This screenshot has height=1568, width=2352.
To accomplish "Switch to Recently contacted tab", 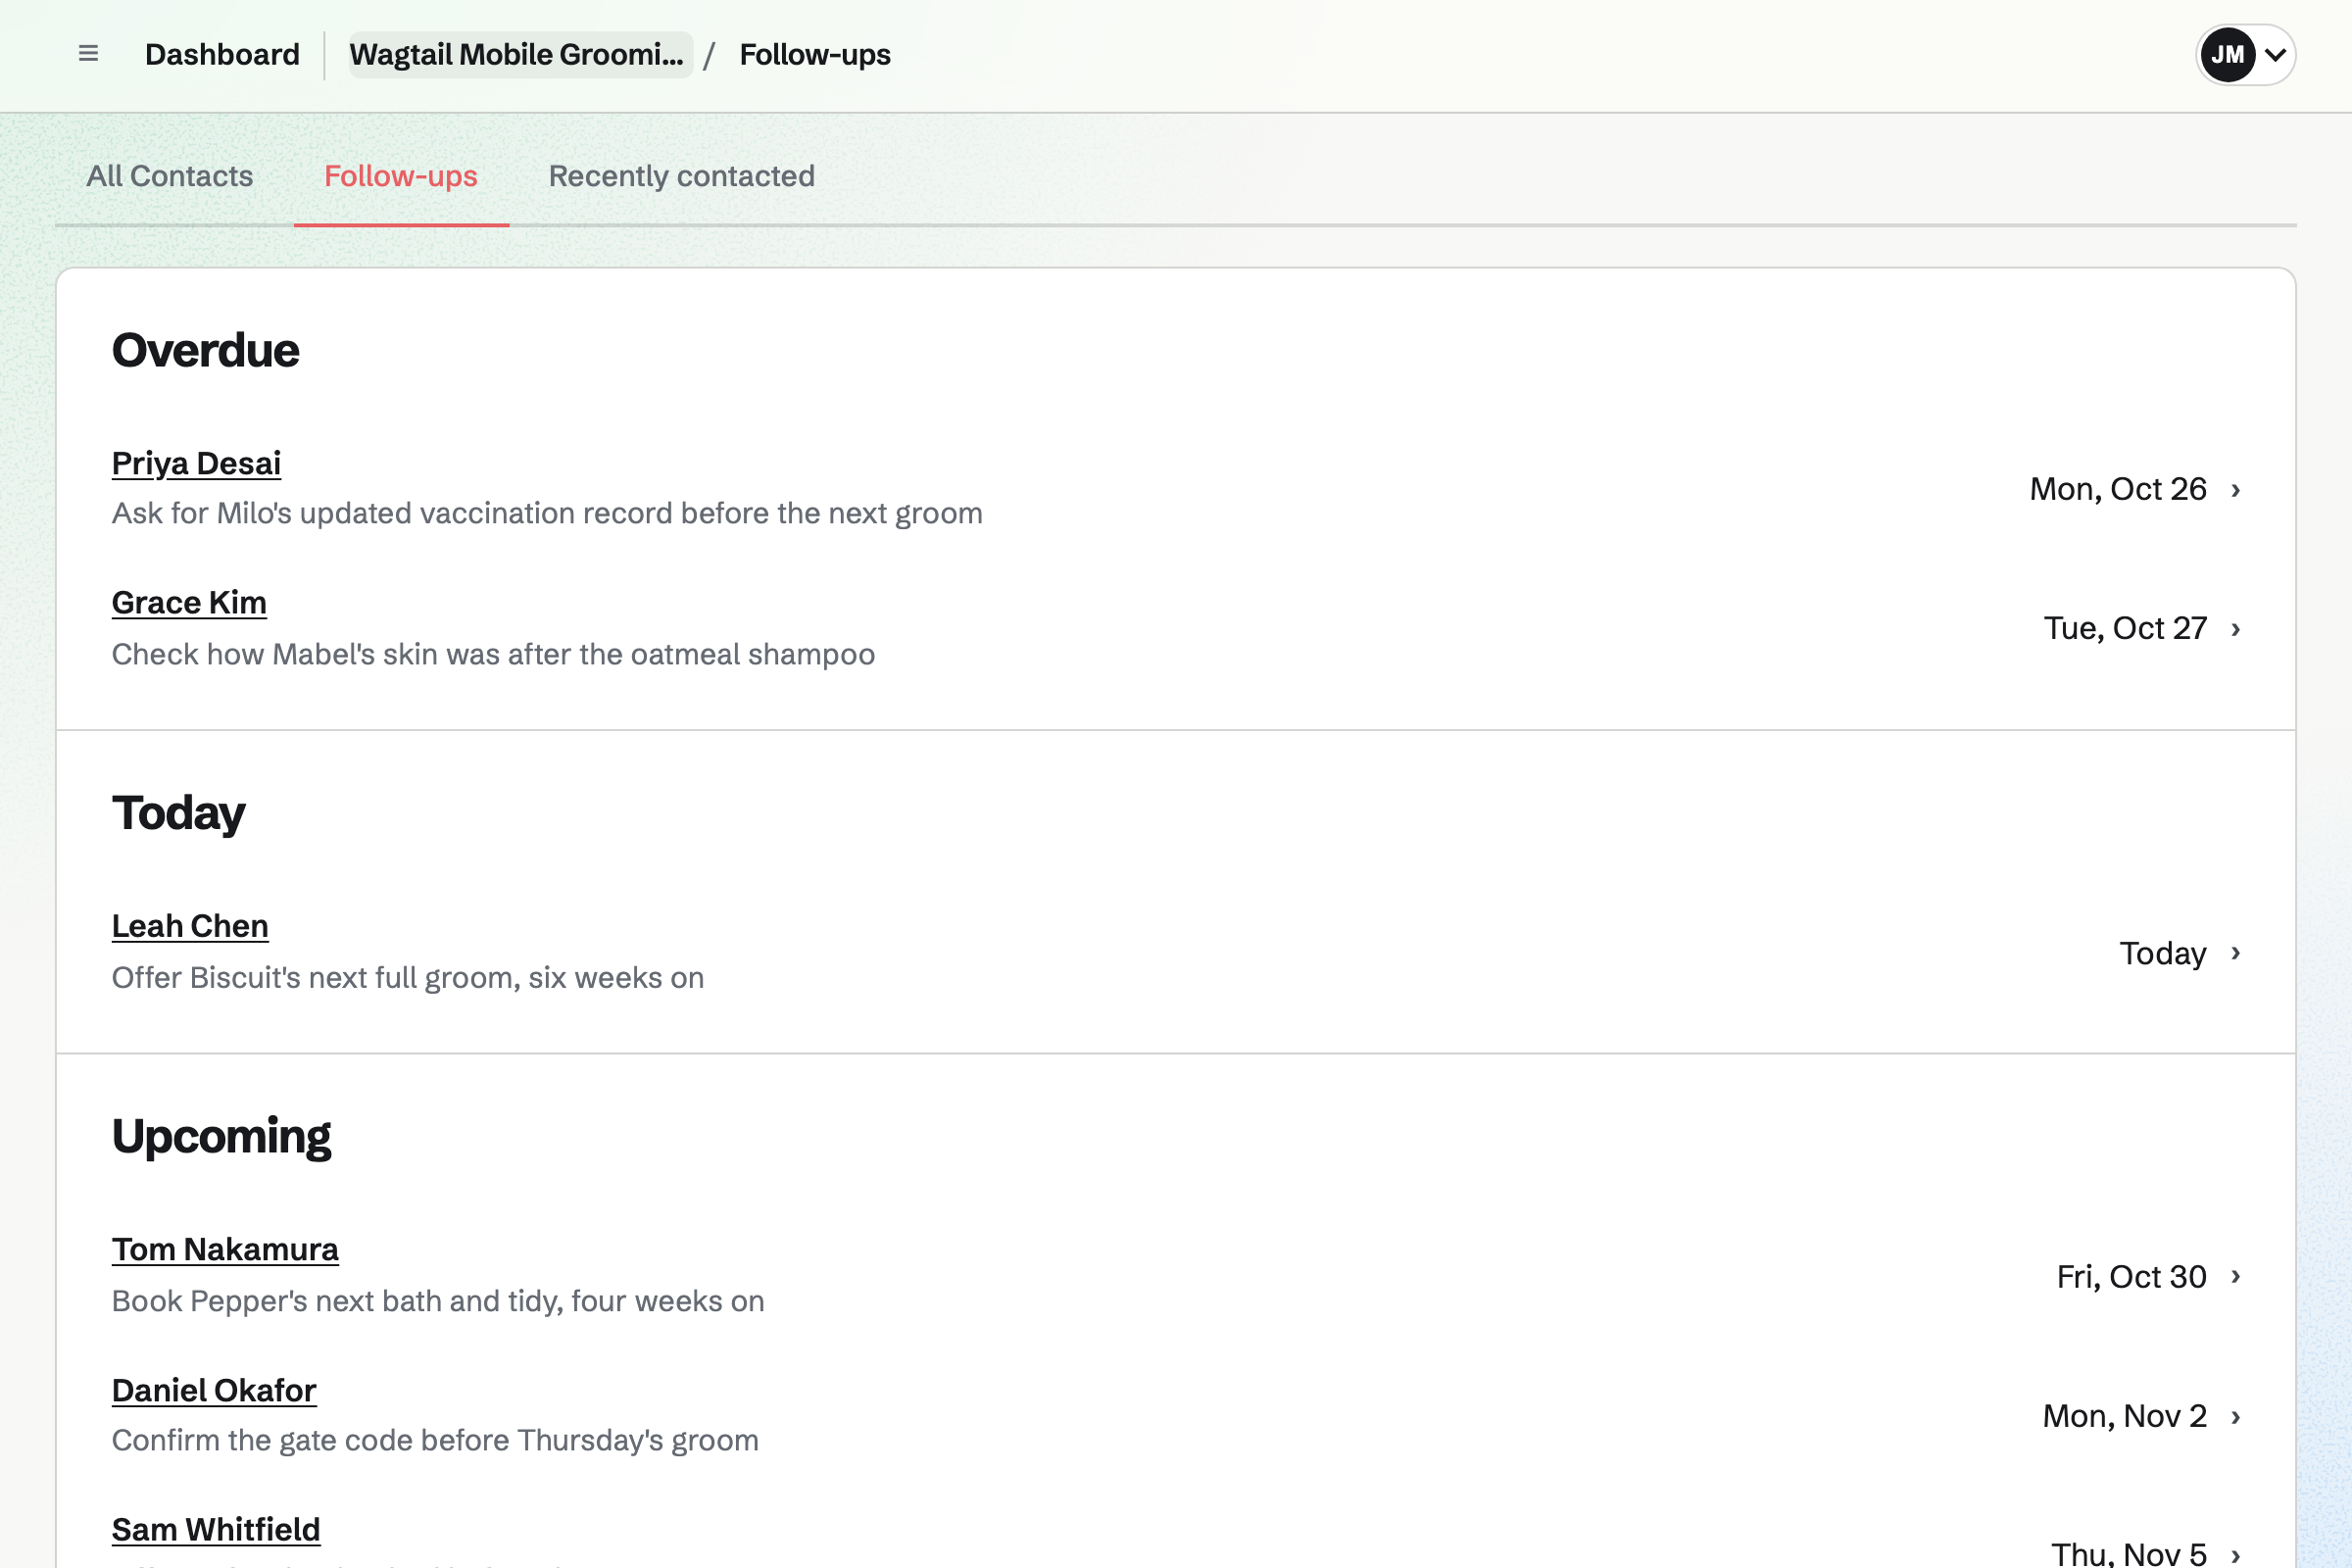I will pos(681,176).
